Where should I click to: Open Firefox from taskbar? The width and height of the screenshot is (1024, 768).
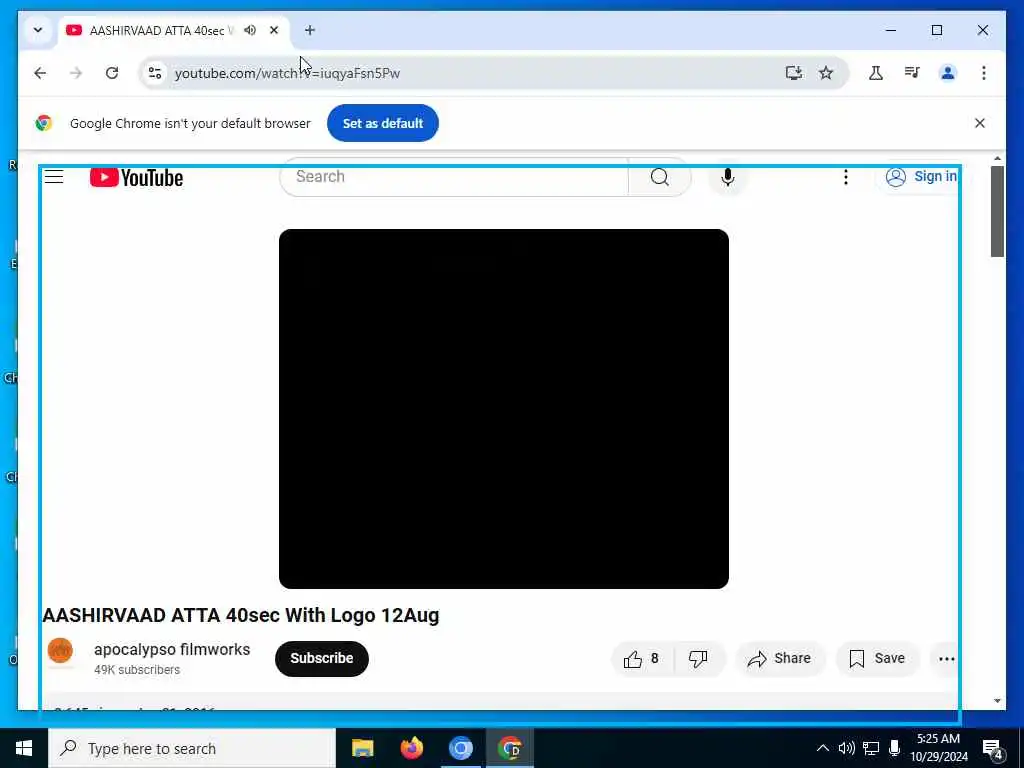pos(411,748)
